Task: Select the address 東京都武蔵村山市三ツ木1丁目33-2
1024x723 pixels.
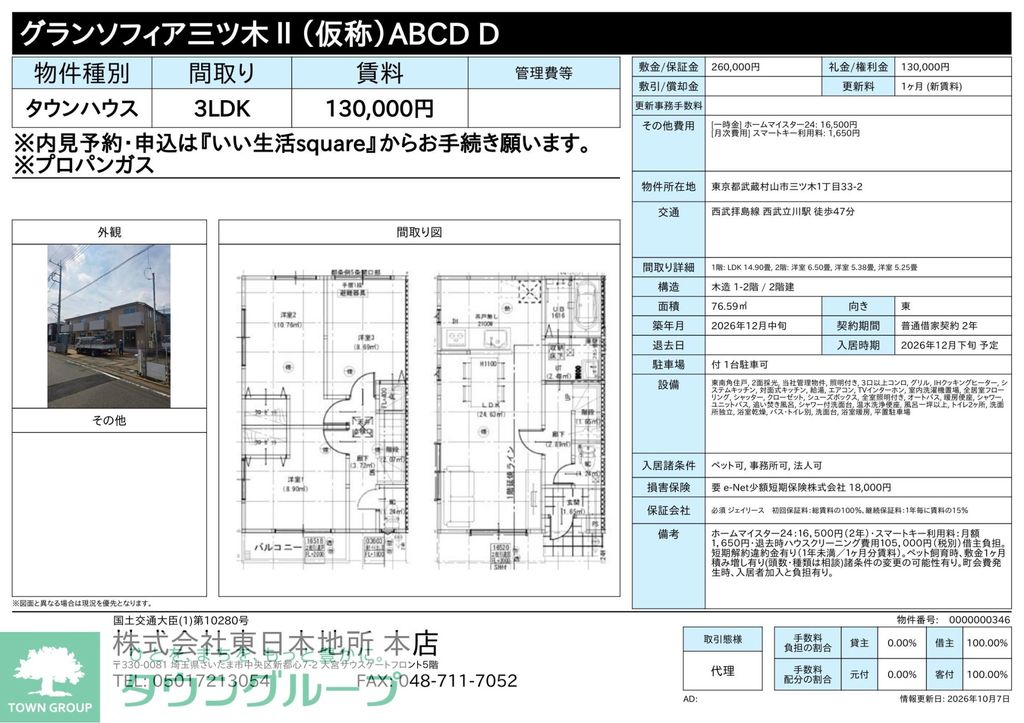Action: pyautogui.click(x=787, y=187)
